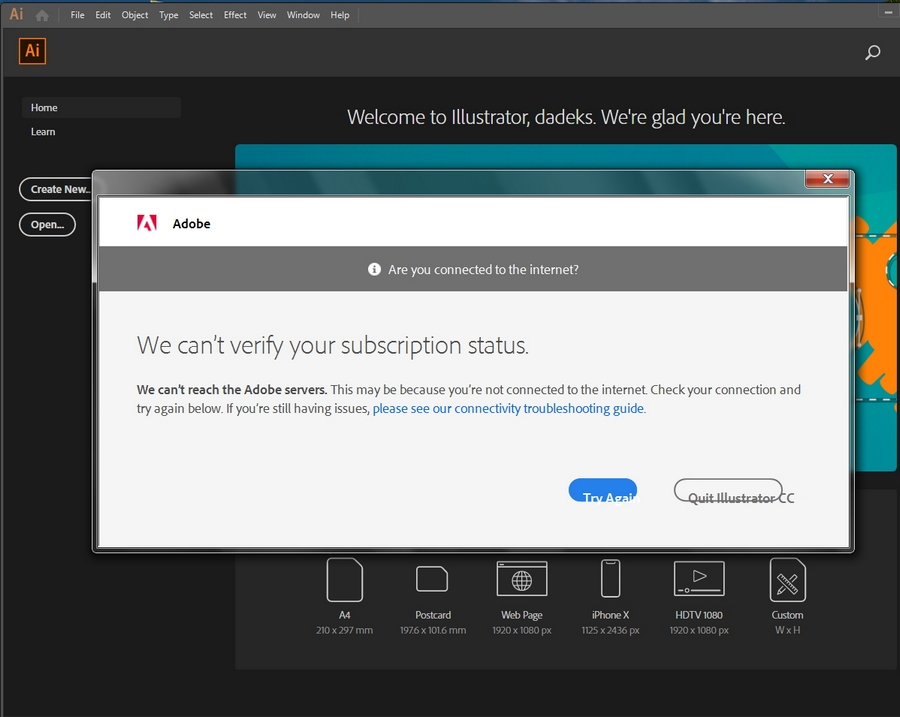Click the 'Are you connected to the internet?' banner text

click(x=483, y=269)
